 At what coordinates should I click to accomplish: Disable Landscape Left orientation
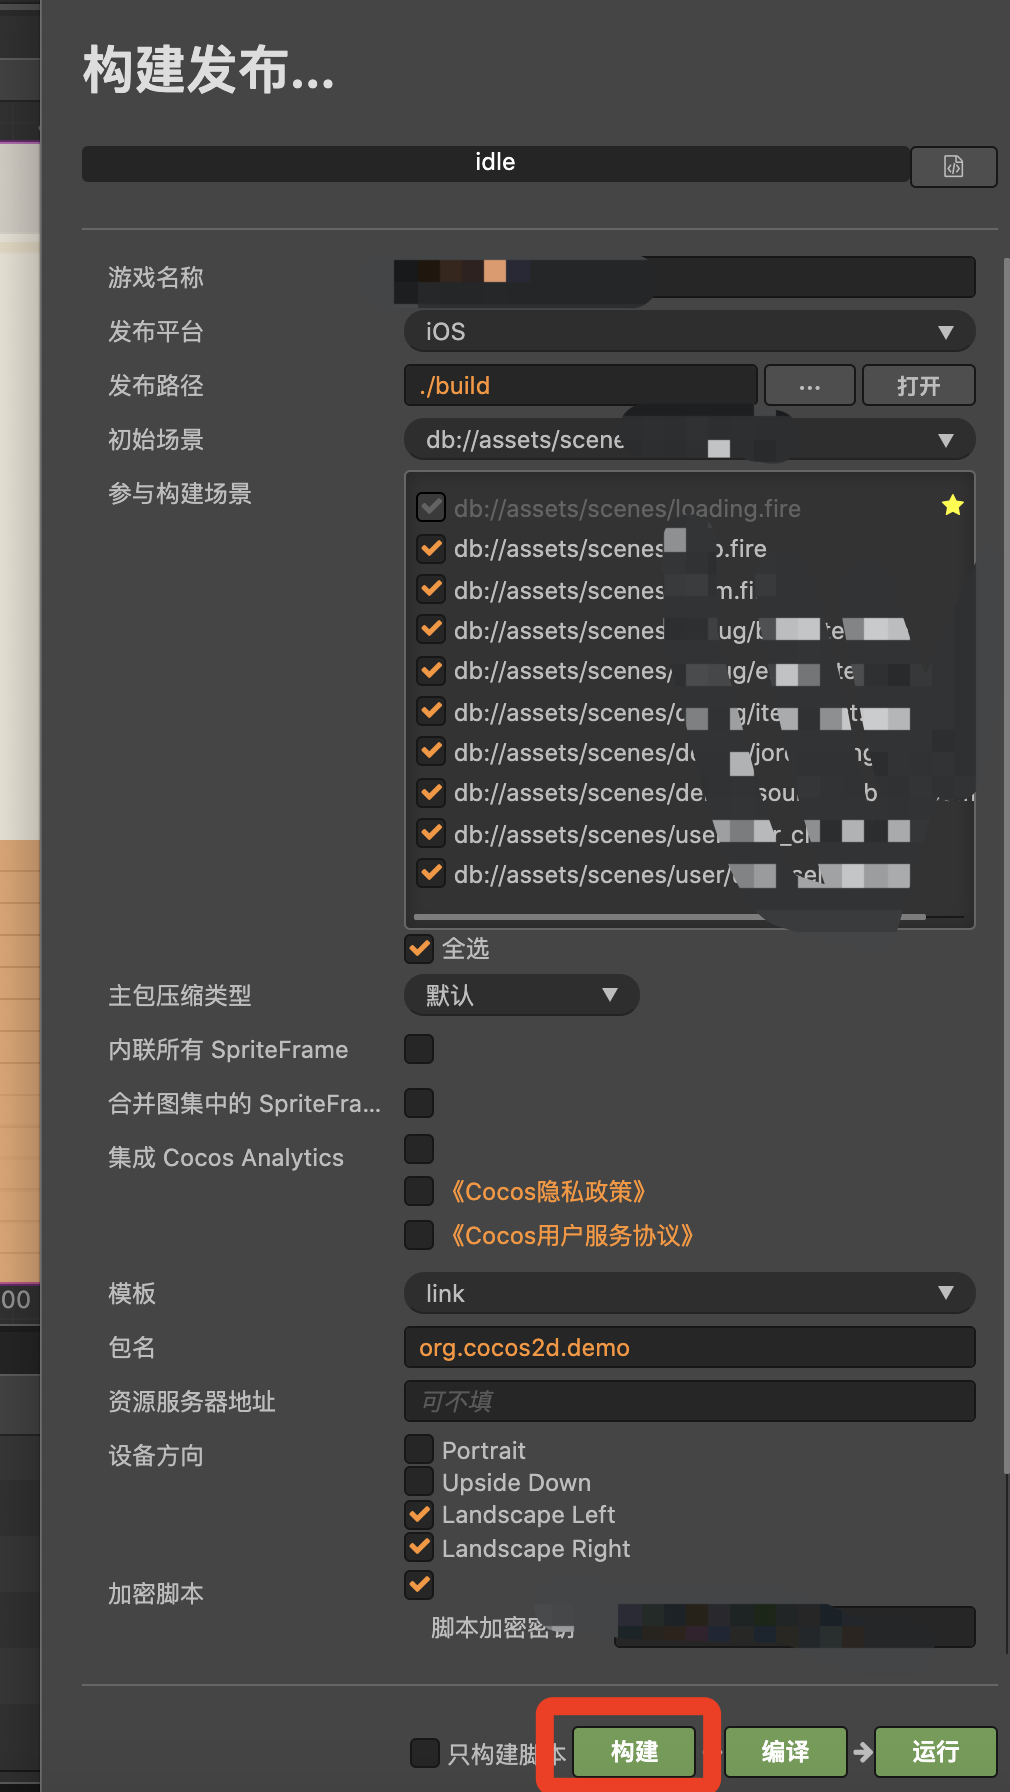tap(419, 1514)
